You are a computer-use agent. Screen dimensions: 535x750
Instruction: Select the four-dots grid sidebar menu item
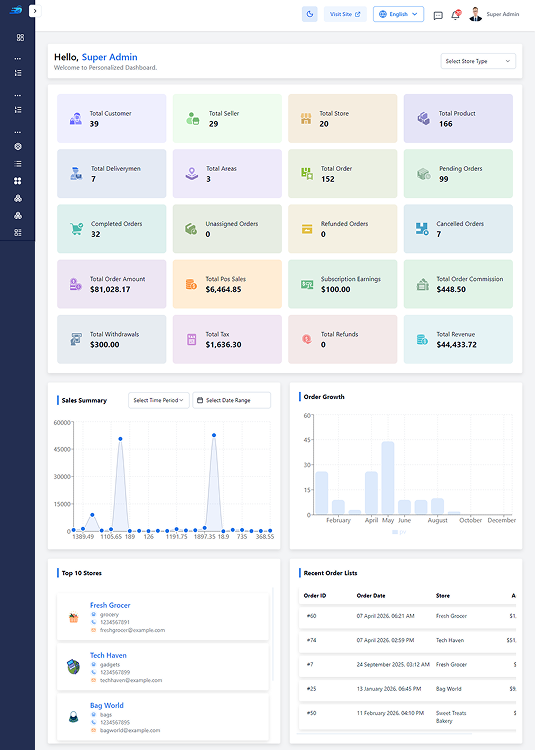coord(18,181)
